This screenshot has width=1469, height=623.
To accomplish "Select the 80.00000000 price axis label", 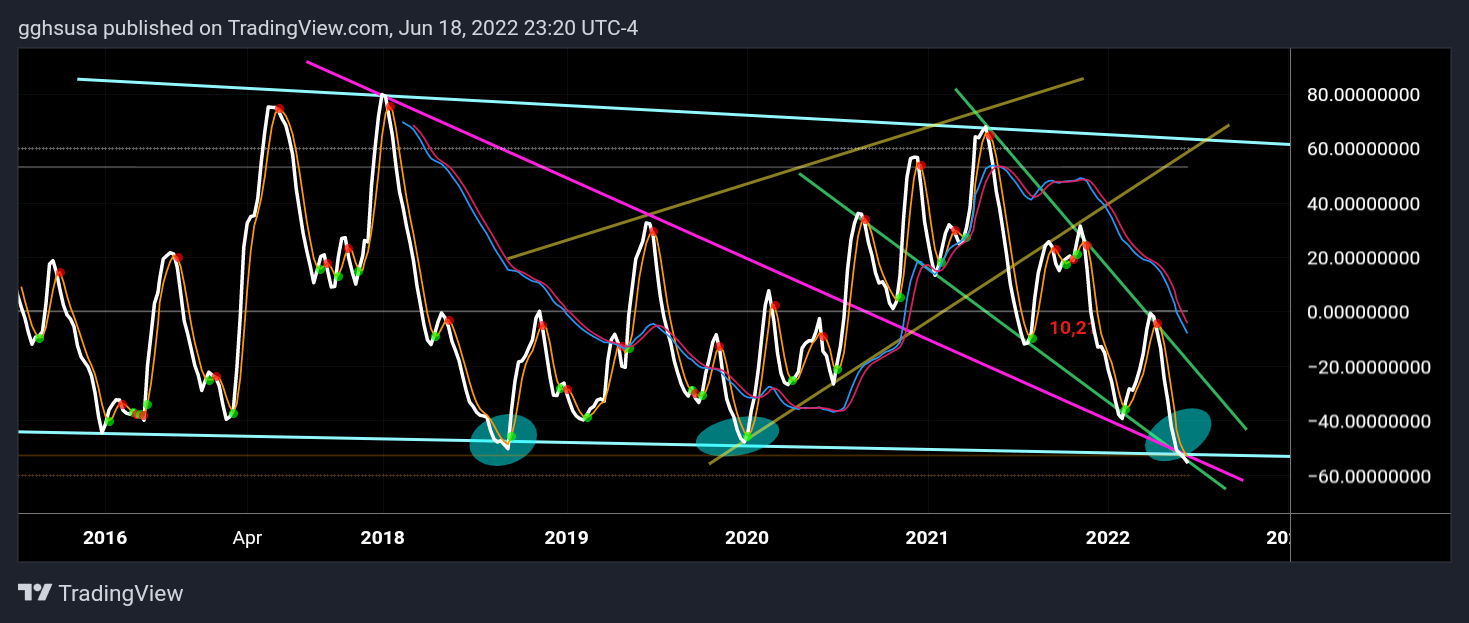I will pos(1364,95).
